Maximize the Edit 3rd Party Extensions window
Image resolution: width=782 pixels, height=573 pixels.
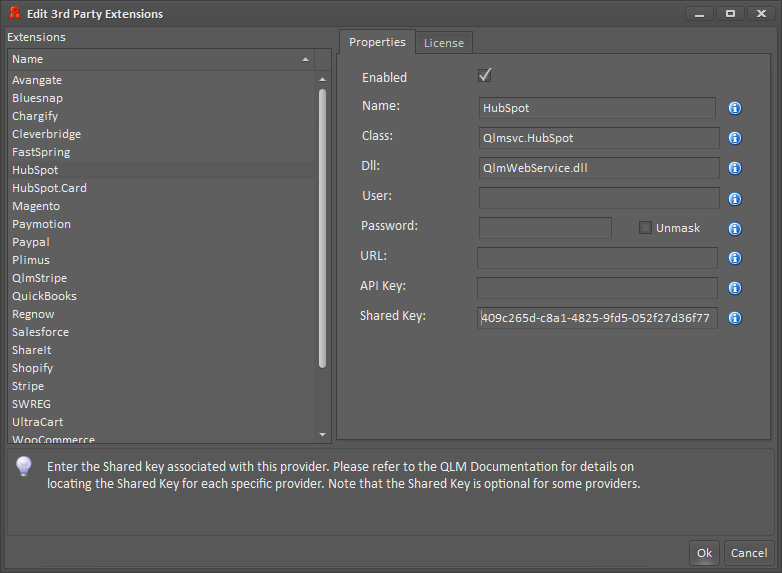730,14
